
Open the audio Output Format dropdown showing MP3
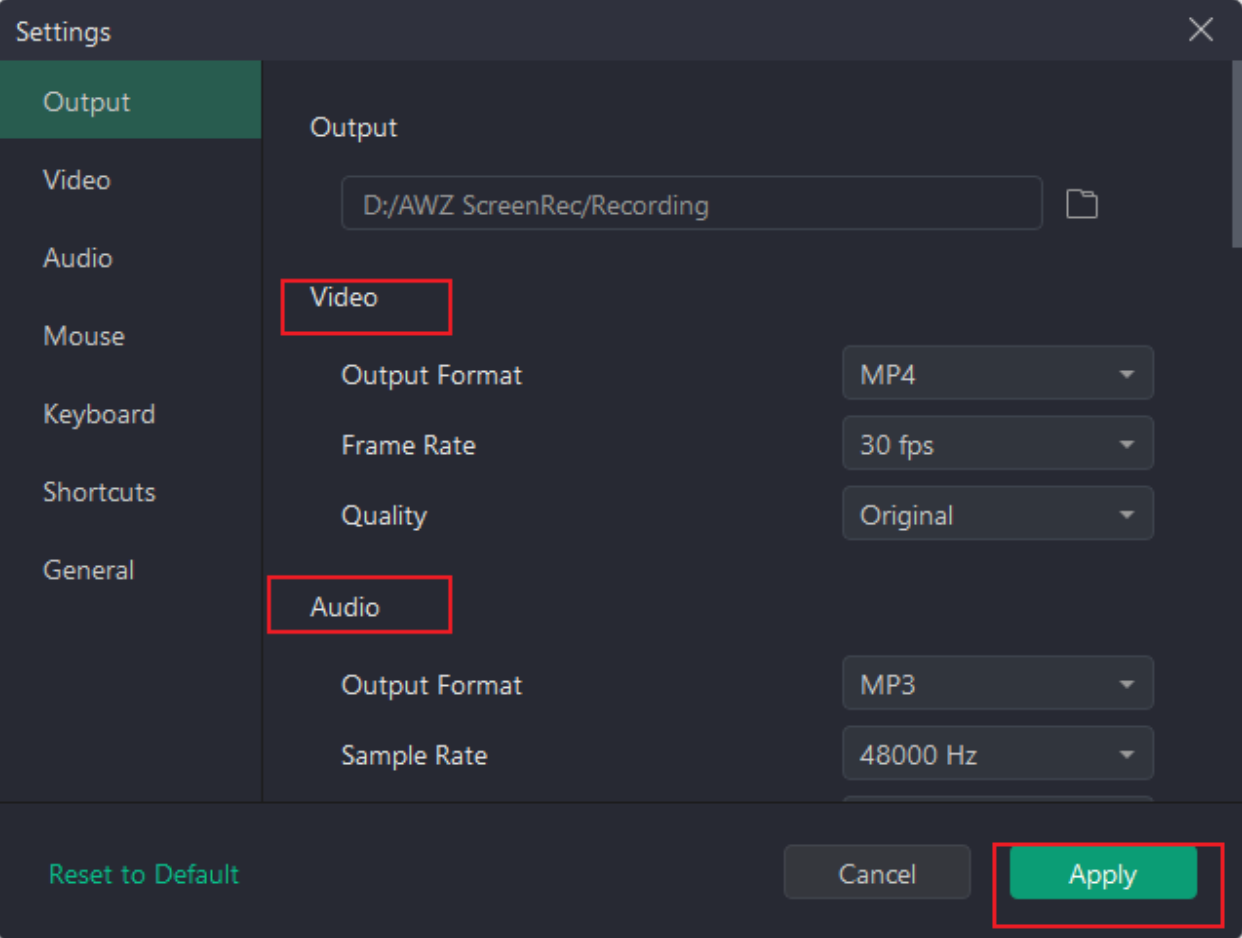coord(997,683)
